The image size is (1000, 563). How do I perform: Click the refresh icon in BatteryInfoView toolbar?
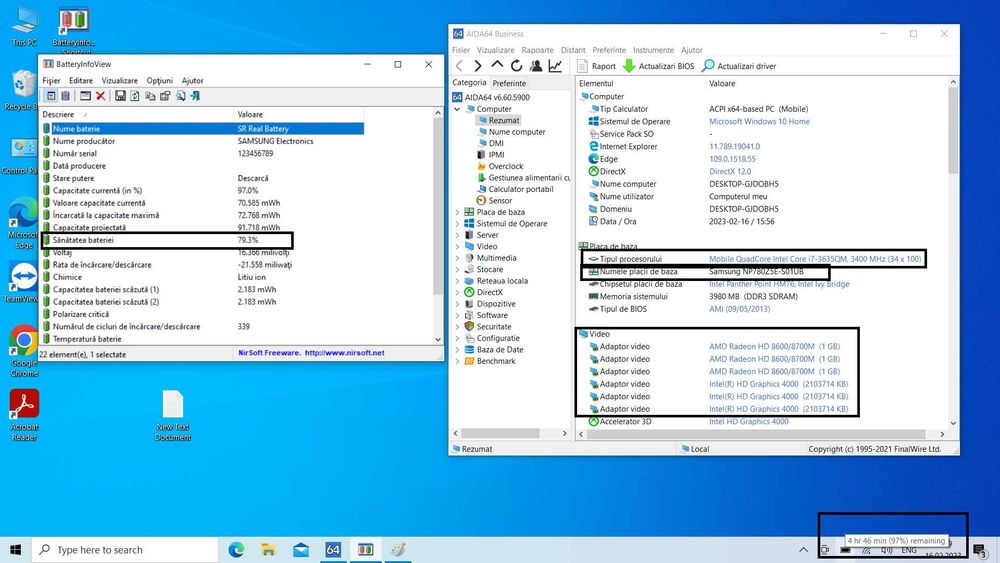coord(135,96)
